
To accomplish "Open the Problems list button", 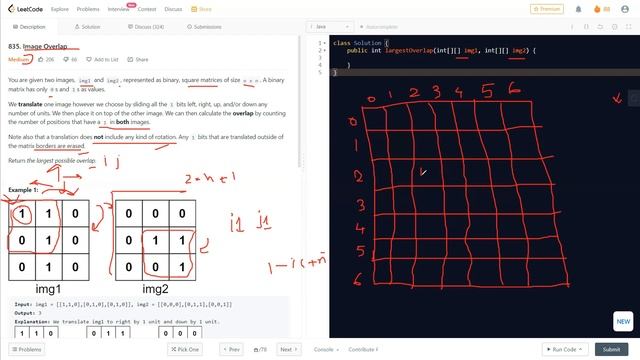I will pos(27,349).
